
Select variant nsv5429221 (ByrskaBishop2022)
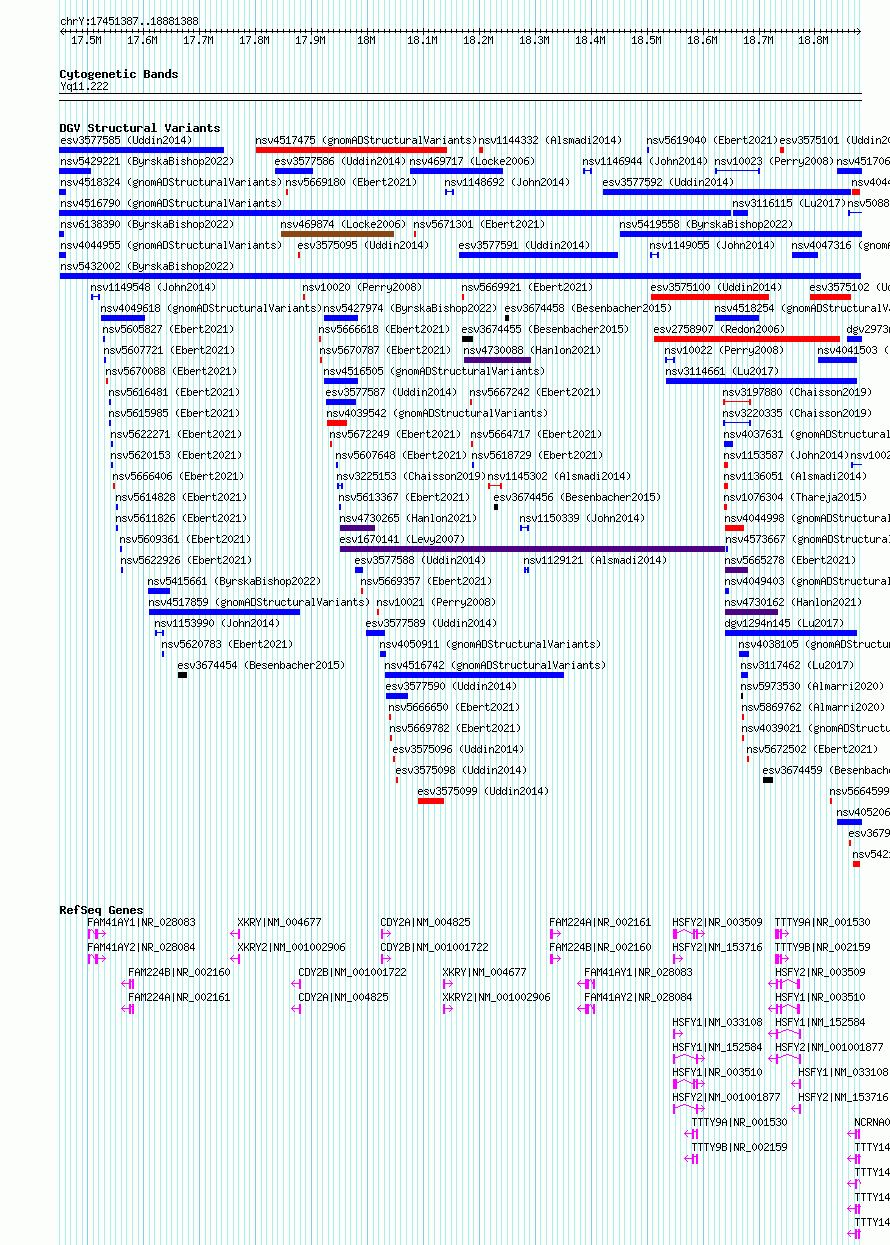pos(147,161)
